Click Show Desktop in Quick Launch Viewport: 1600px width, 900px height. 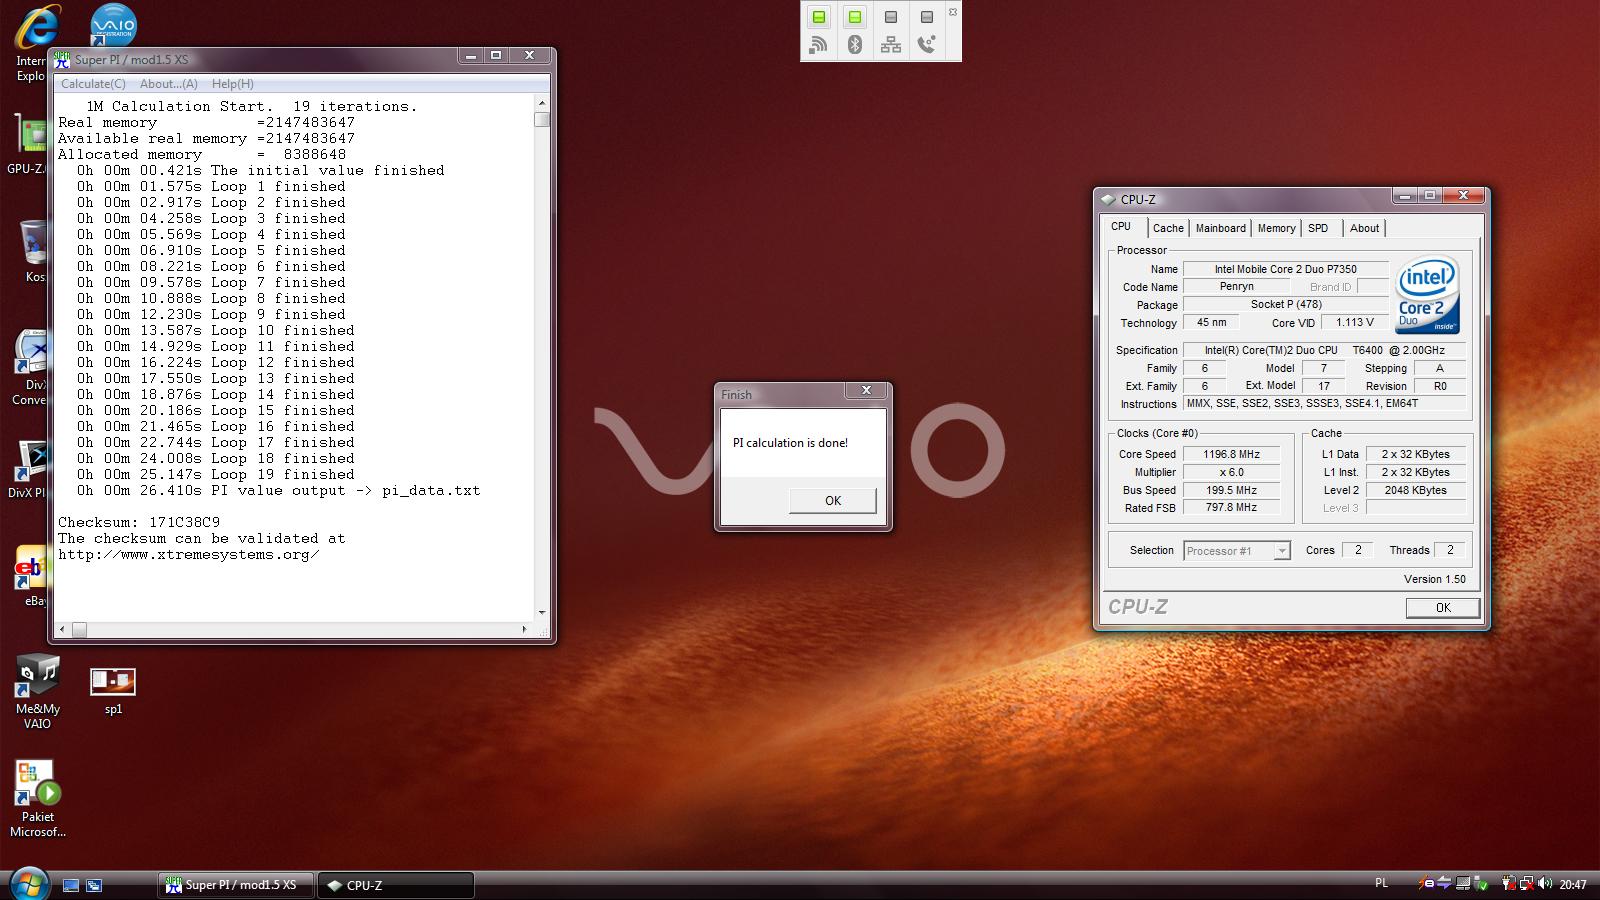tap(71, 885)
